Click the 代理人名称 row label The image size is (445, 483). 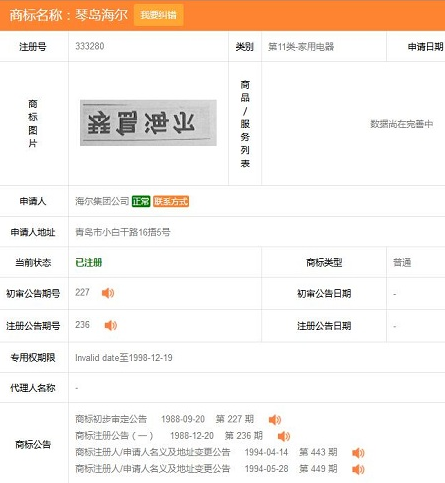click(x=33, y=388)
